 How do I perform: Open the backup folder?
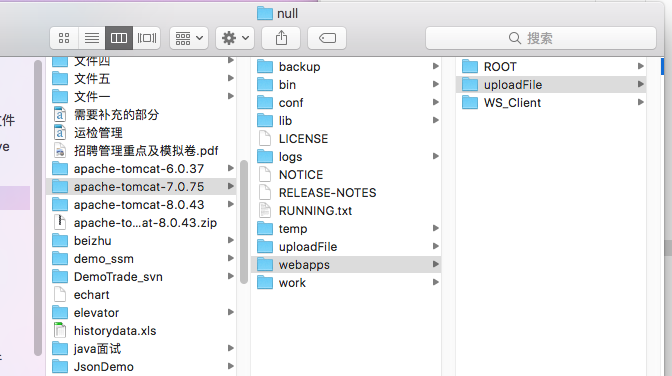click(346, 66)
